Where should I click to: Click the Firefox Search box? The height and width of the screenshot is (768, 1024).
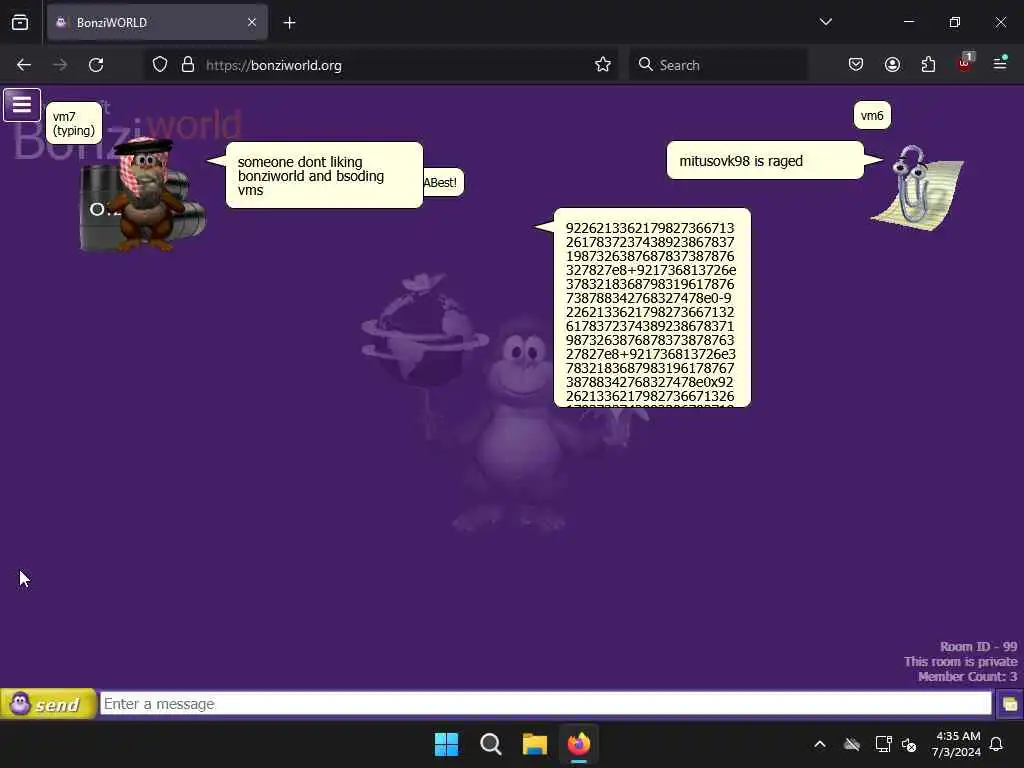[x=718, y=65]
